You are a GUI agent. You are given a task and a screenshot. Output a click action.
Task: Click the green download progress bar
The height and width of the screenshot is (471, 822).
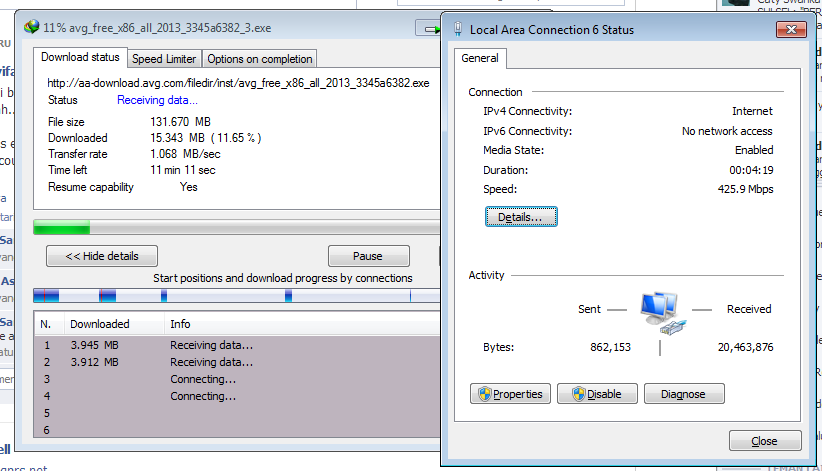[237, 227]
